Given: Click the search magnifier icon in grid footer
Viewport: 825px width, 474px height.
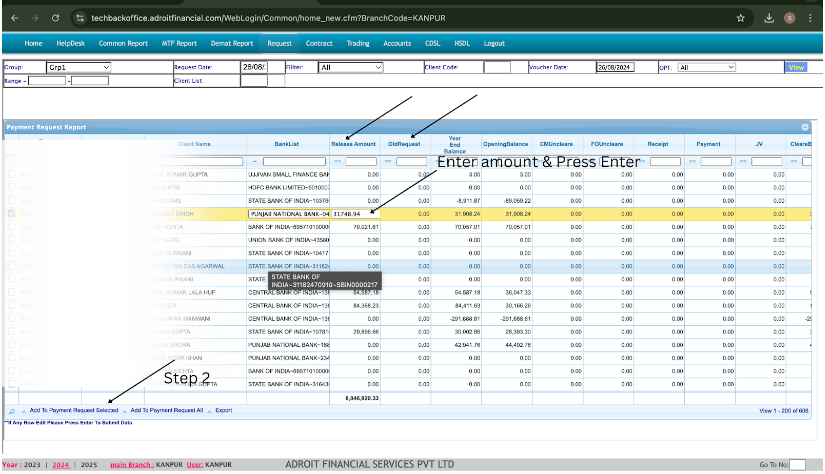Looking at the screenshot, I should tap(11, 411).
